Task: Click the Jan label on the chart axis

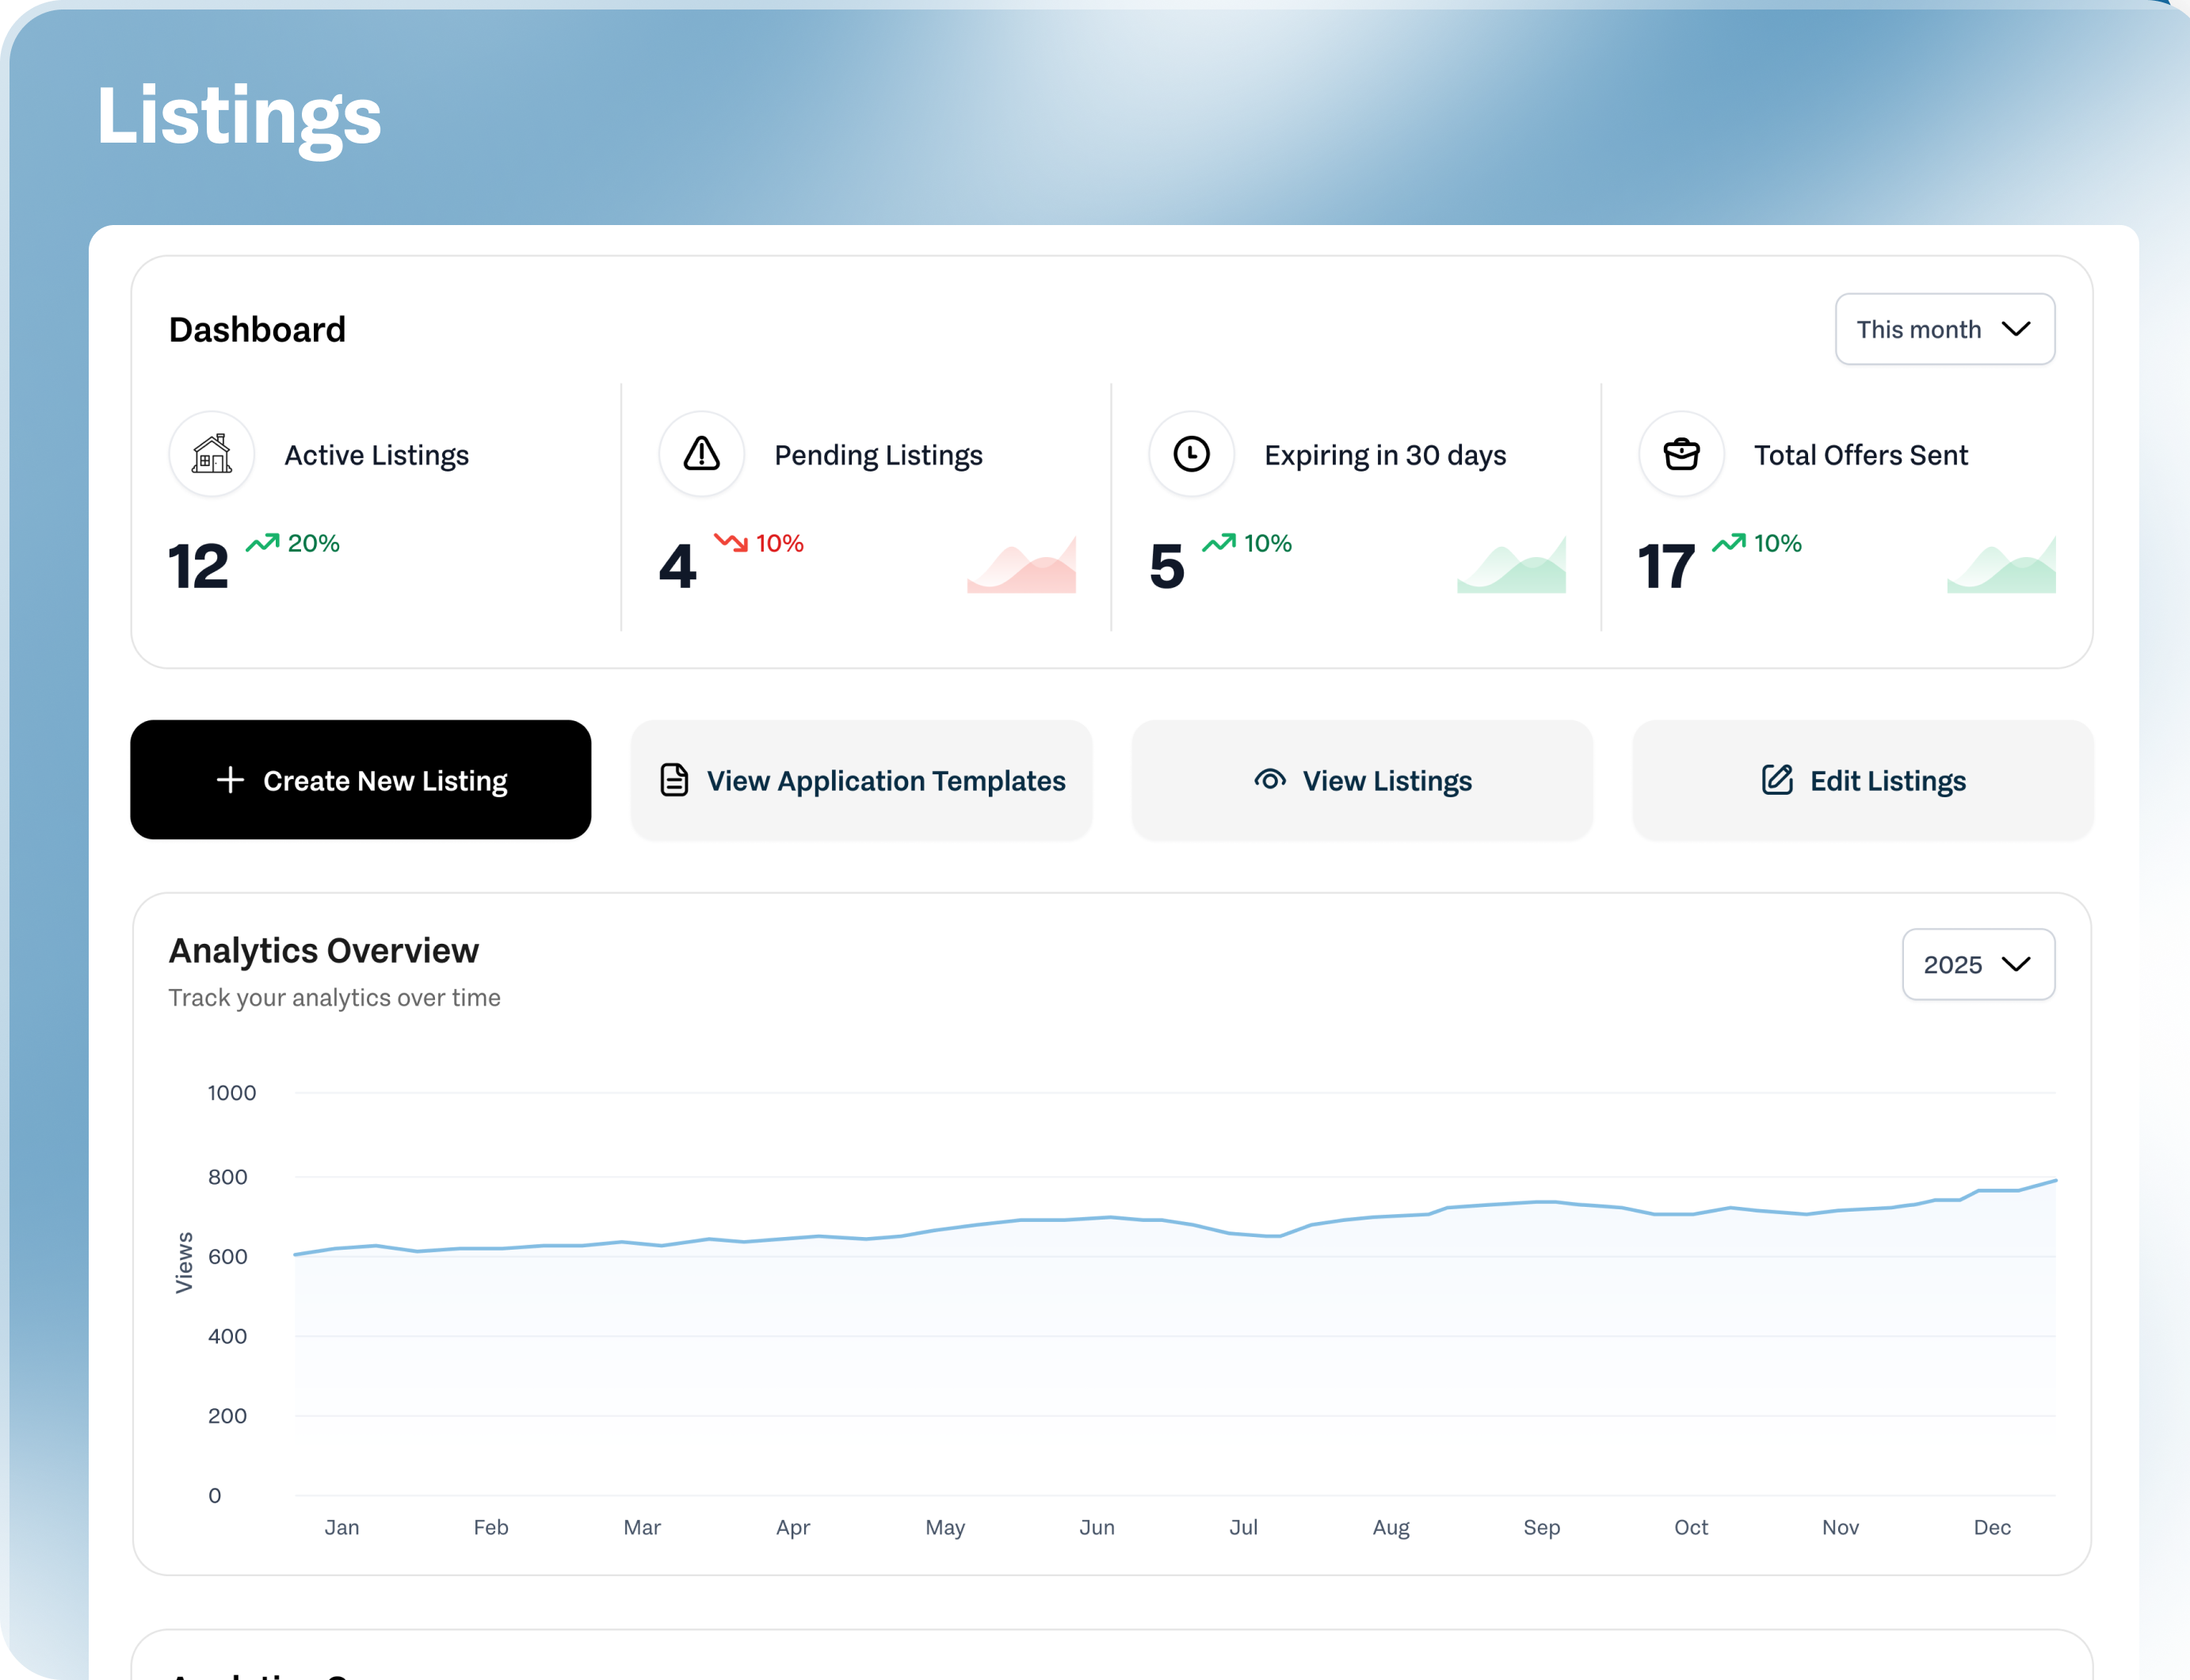Action: 342,1527
